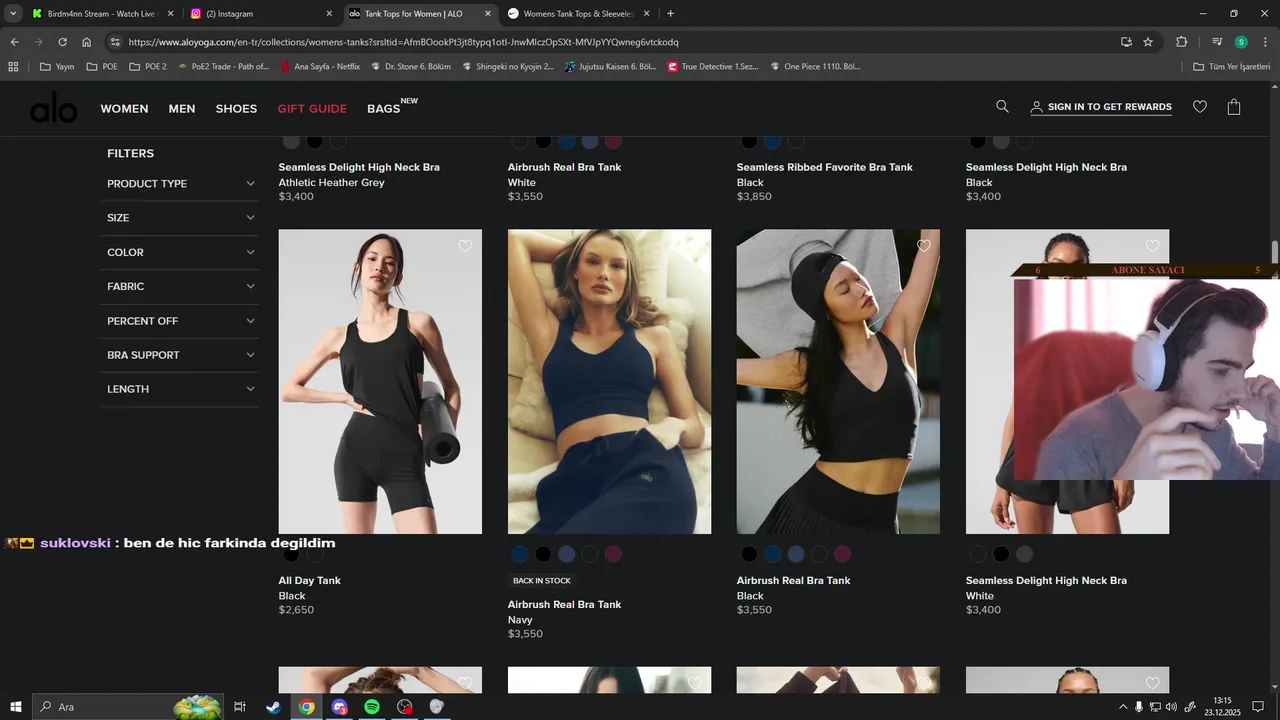The width and height of the screenshot is (1280, 720).
Task: Expand the SIZE filter
Action: (181, 218)
